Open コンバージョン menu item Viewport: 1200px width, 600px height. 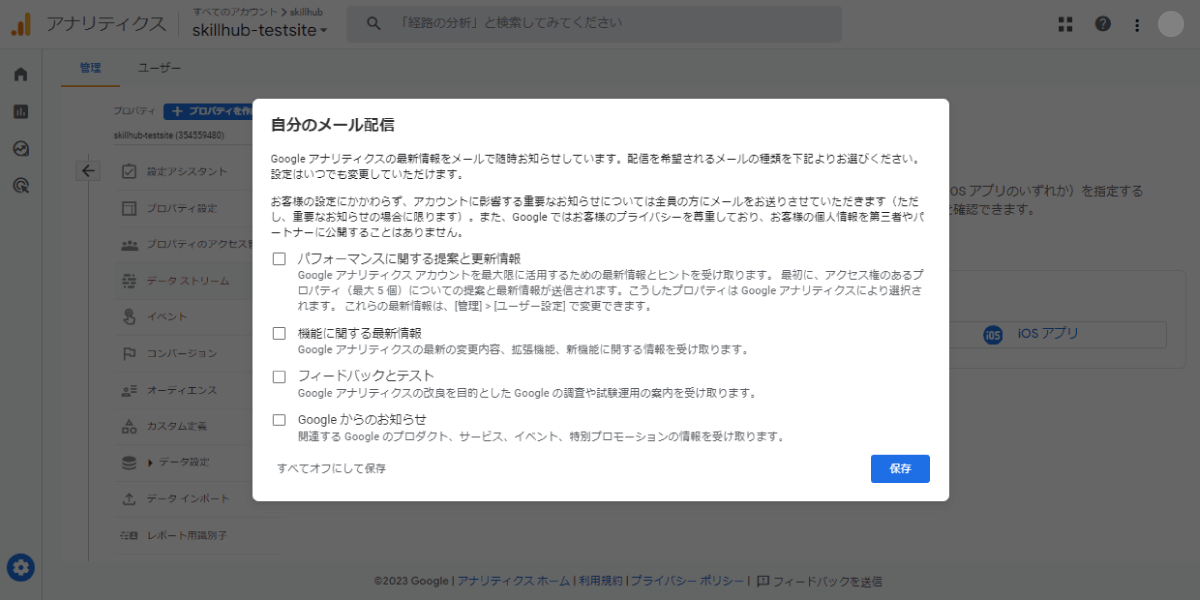(x=182, y=353)
